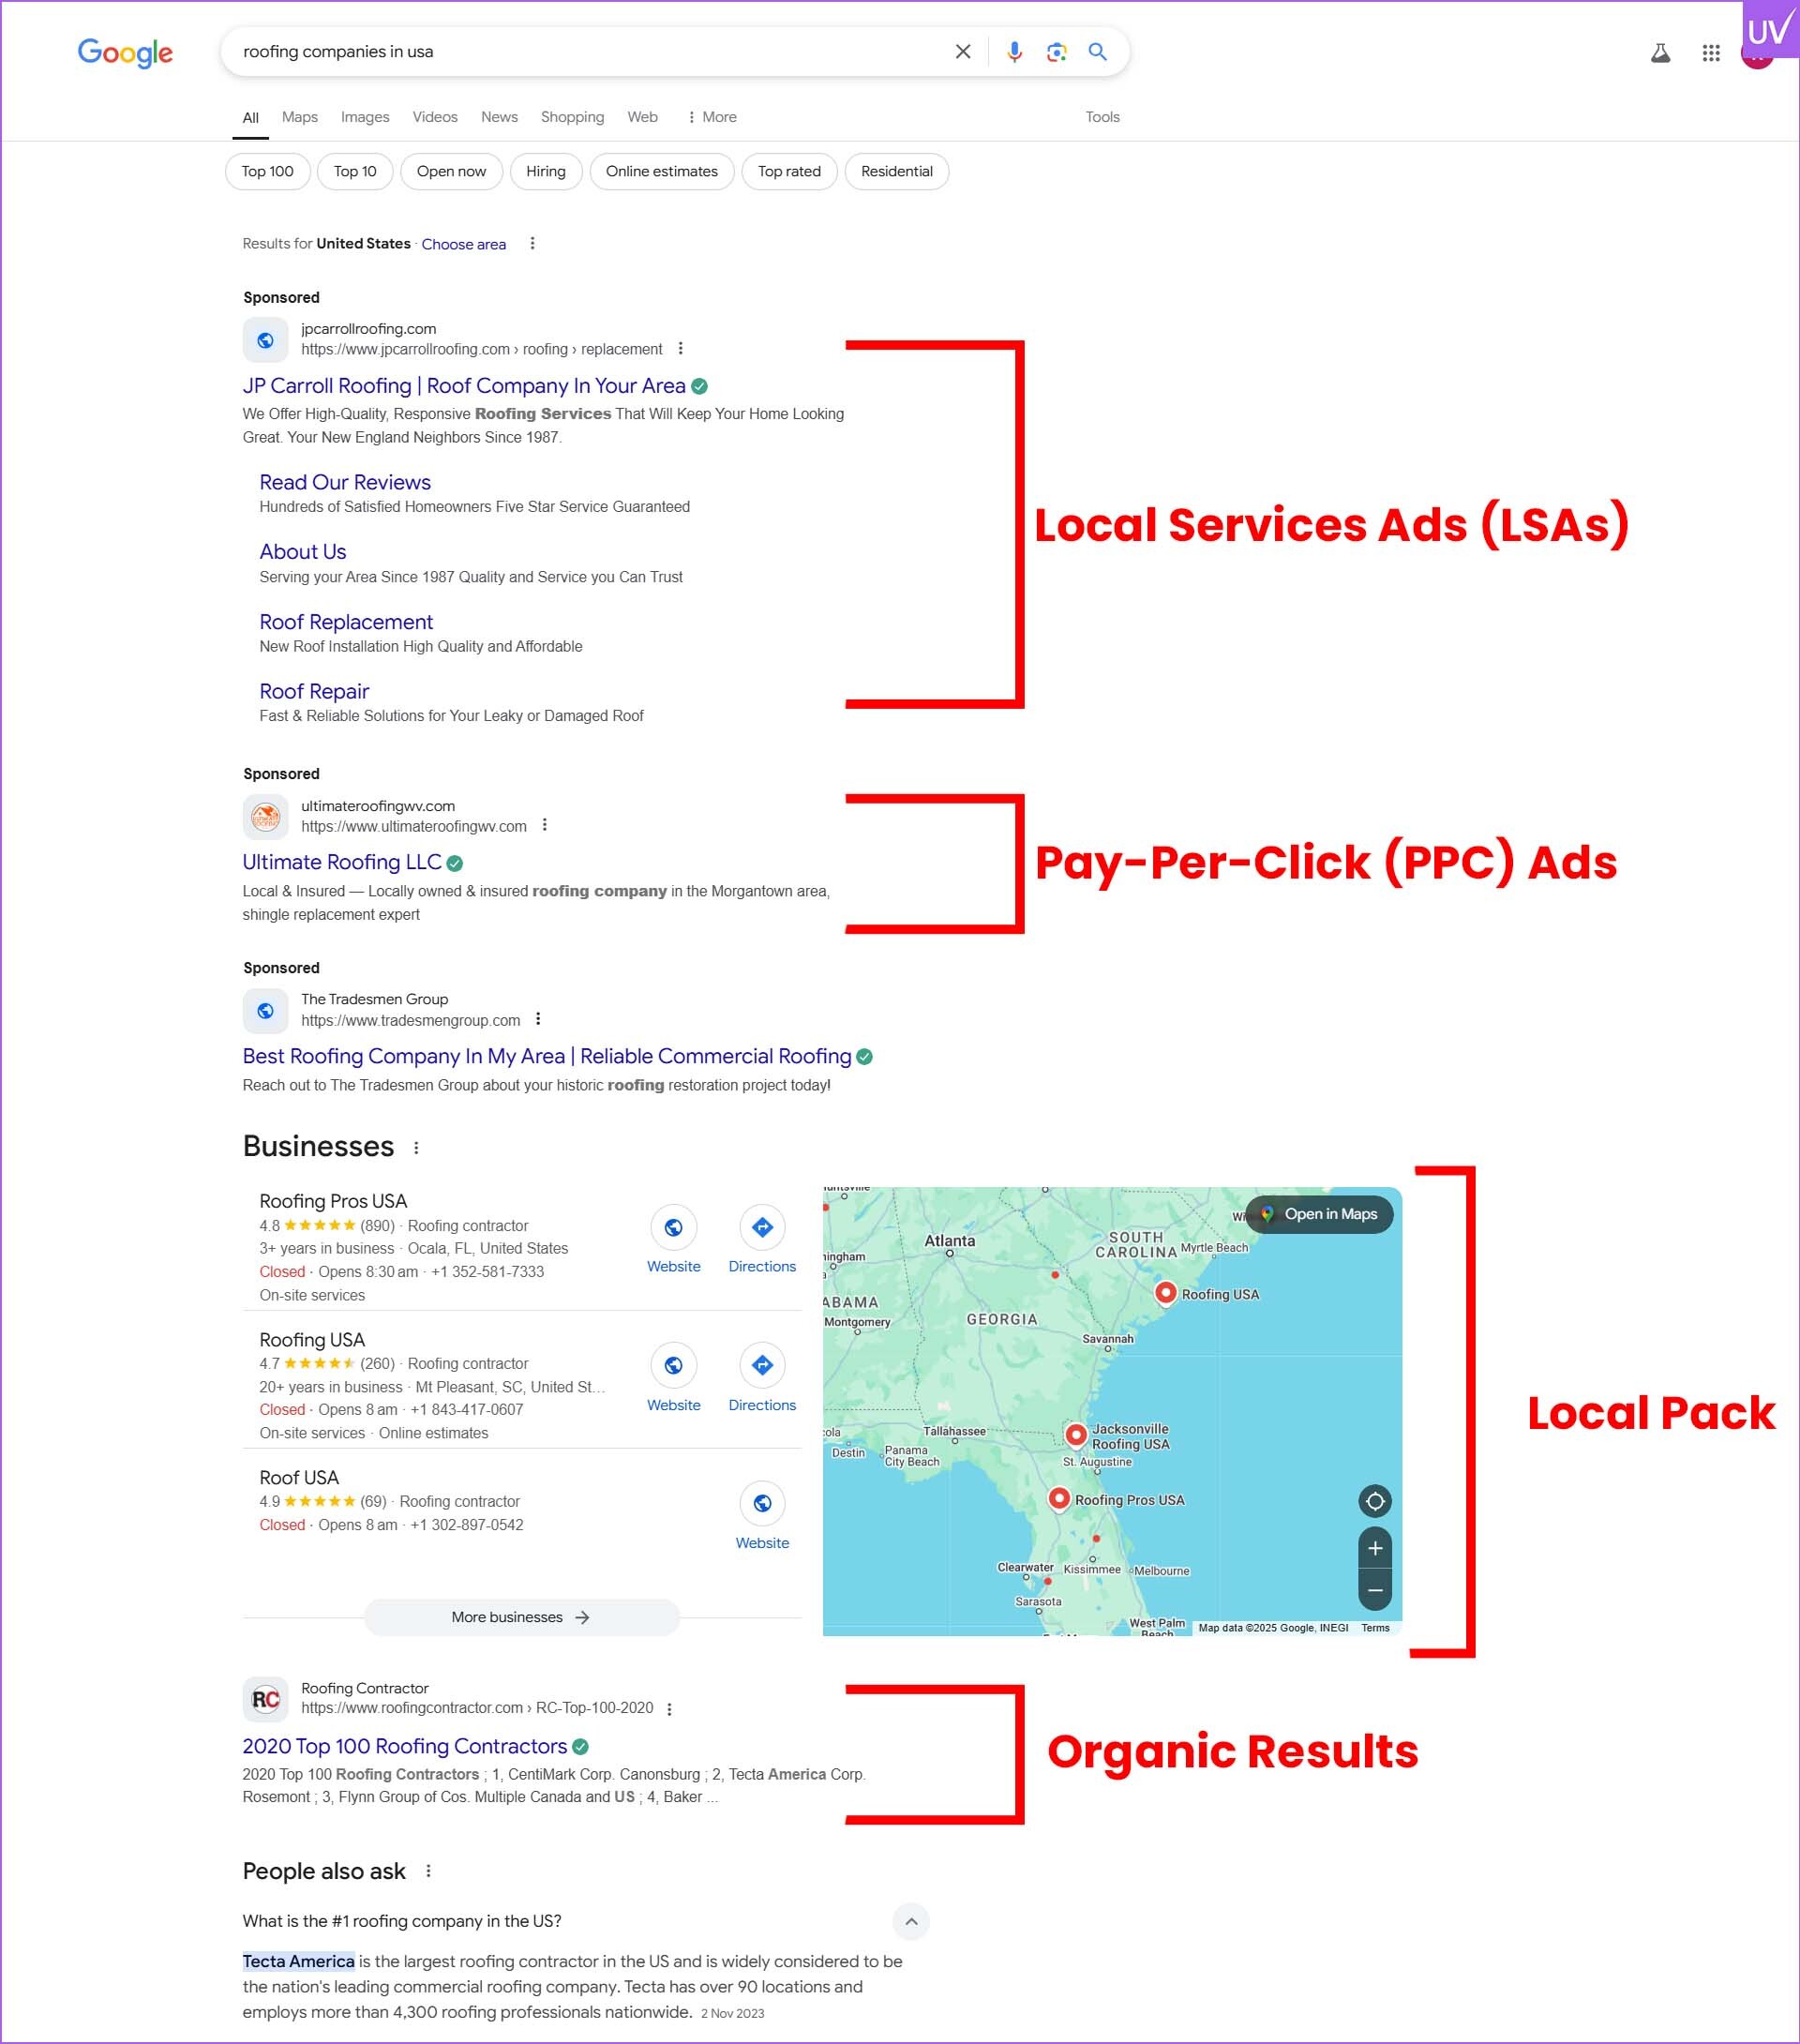Open the Roof Replacement sitelink
Image resolution: width=1800 pixels, height=2044 pixels.
pyautogui.click(x=346, y=622)
